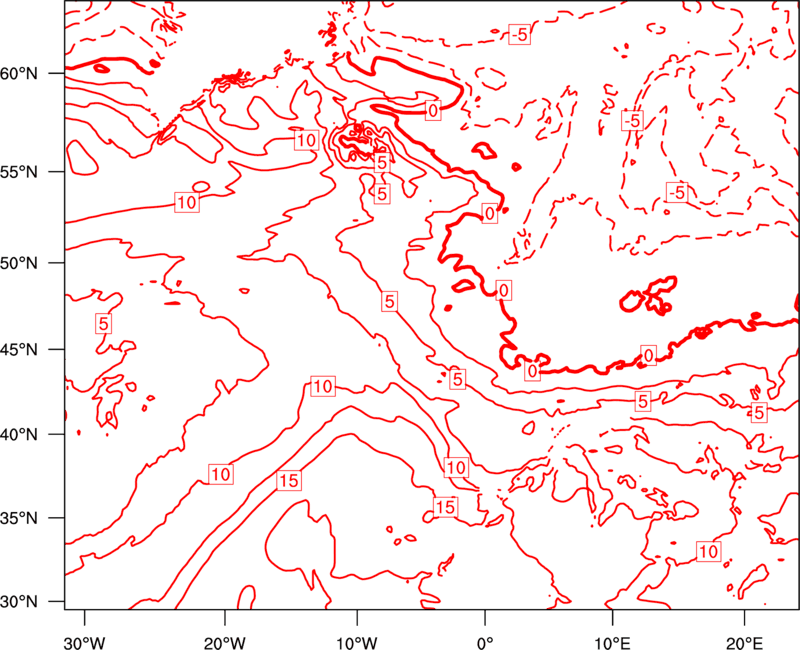
Task: Click the 15 contour label nearest 15°W
Action: coord(289,480)
